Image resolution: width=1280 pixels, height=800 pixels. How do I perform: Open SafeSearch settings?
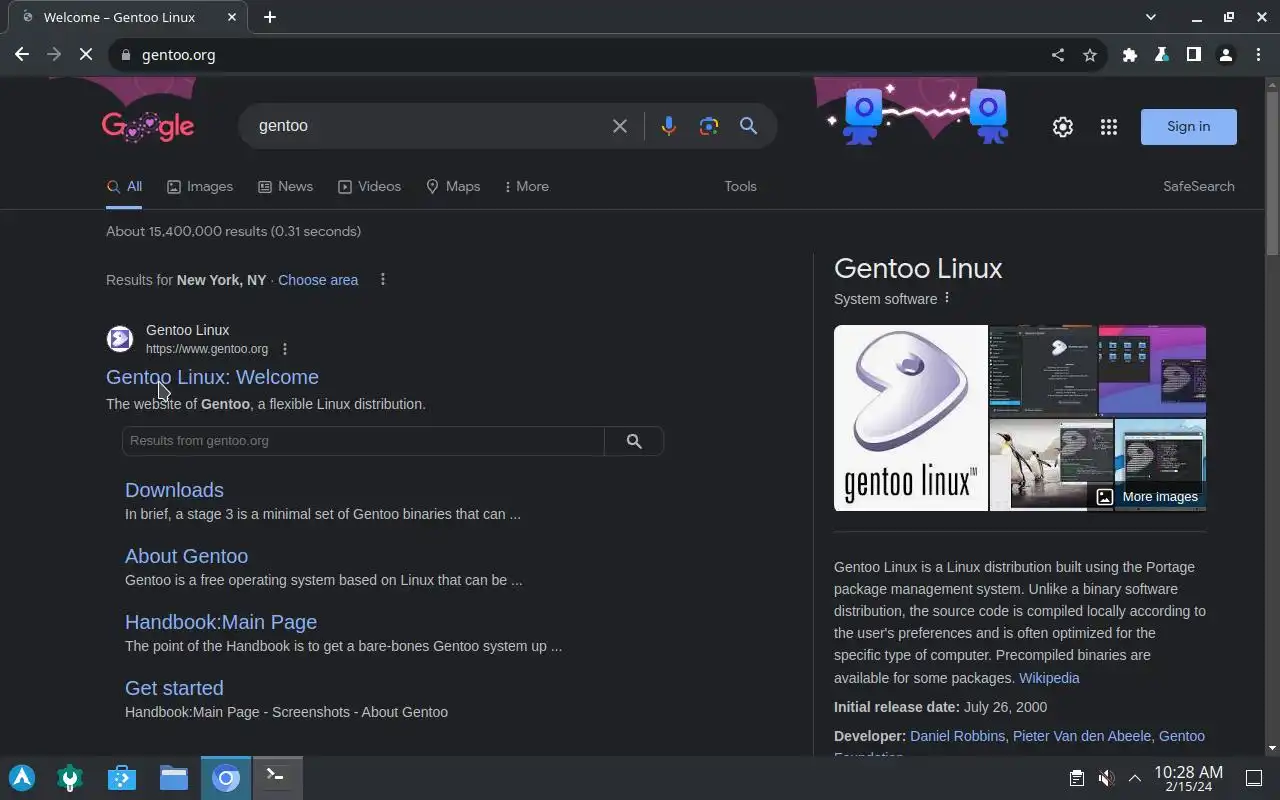pos(1198,187)
